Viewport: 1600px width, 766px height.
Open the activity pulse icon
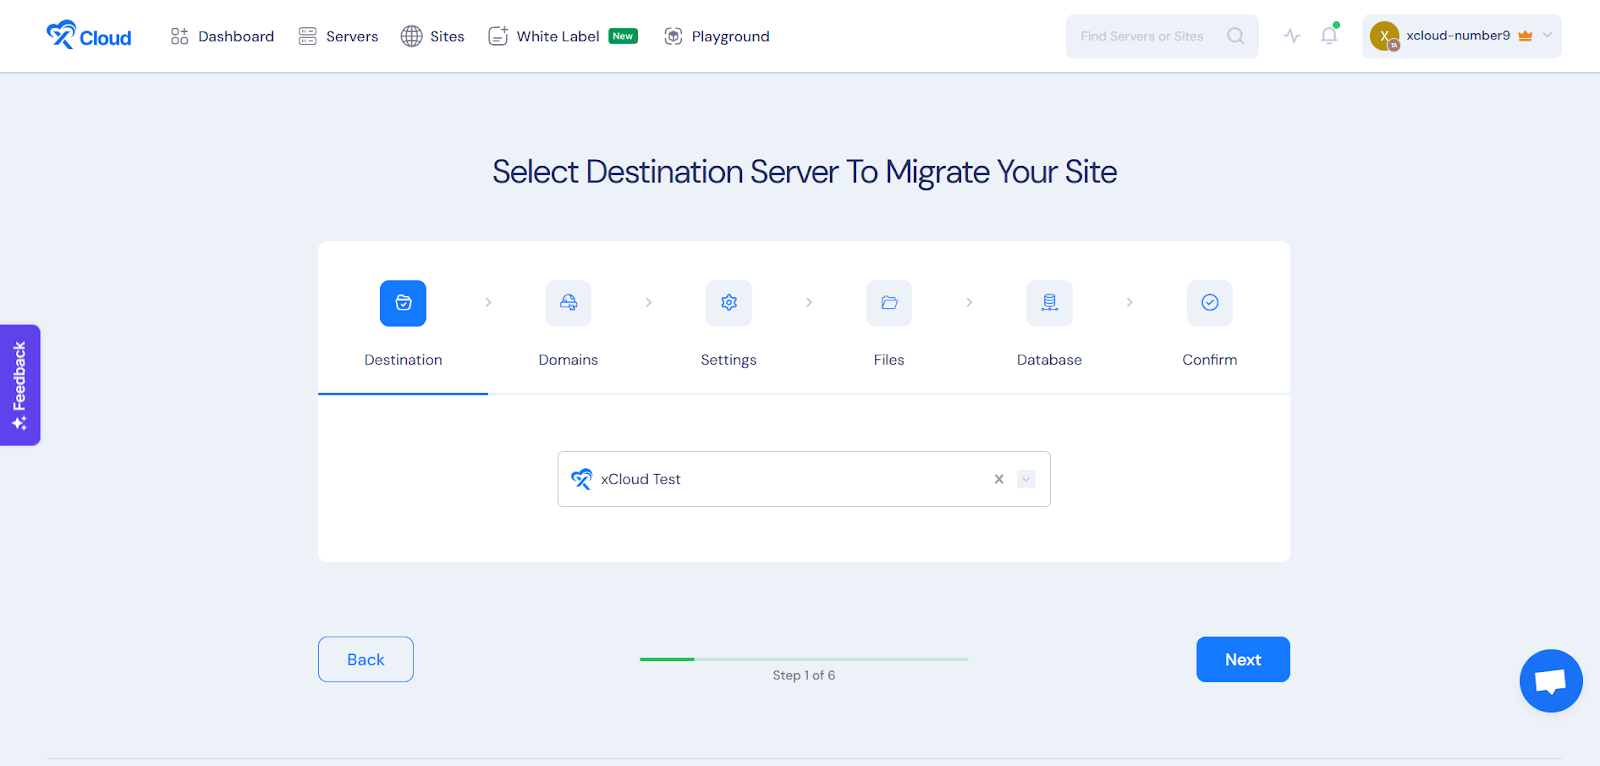point(1292,36)
